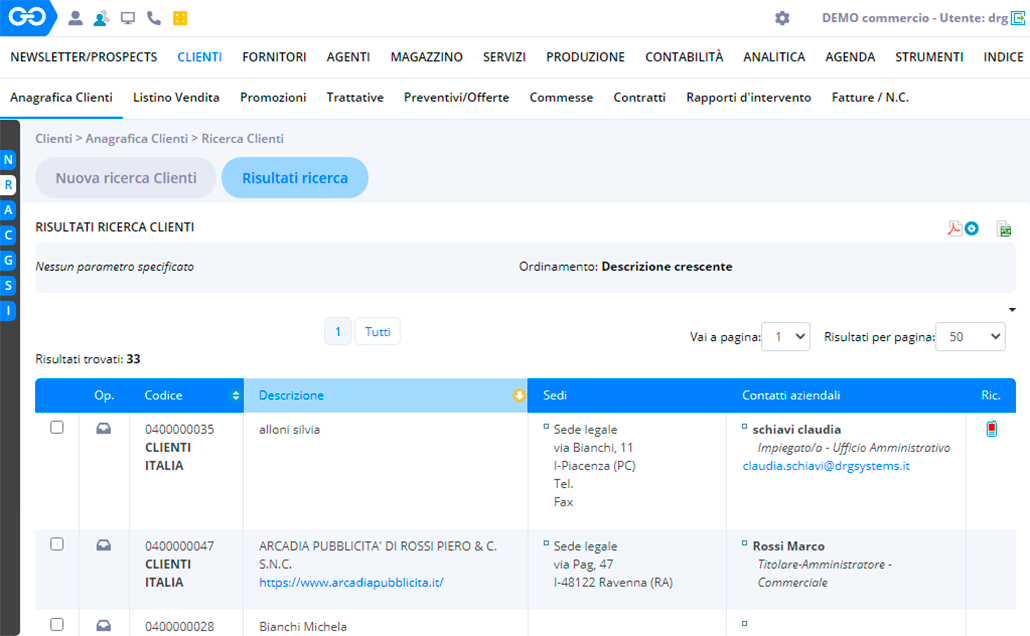
Task: Check the box for Bianchi Michela
Action: [57, 624]
